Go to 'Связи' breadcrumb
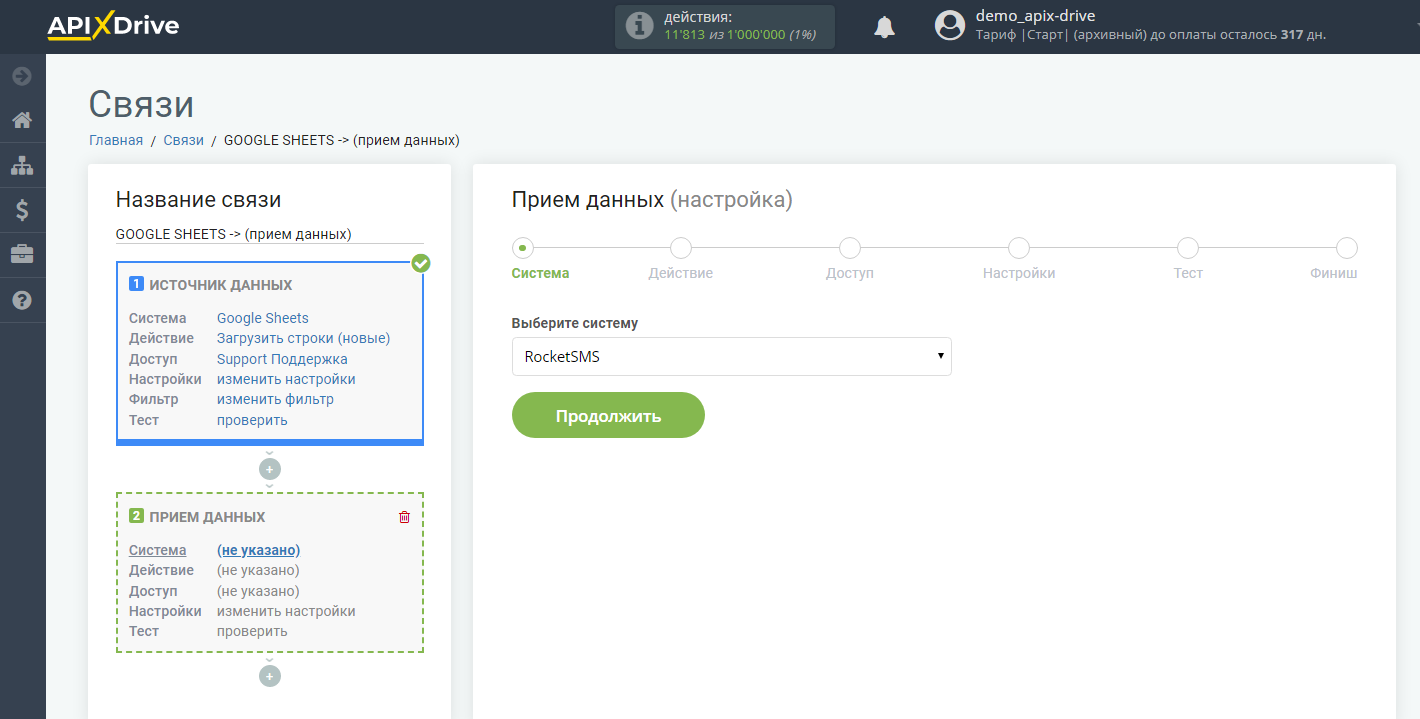 (184, 140)
